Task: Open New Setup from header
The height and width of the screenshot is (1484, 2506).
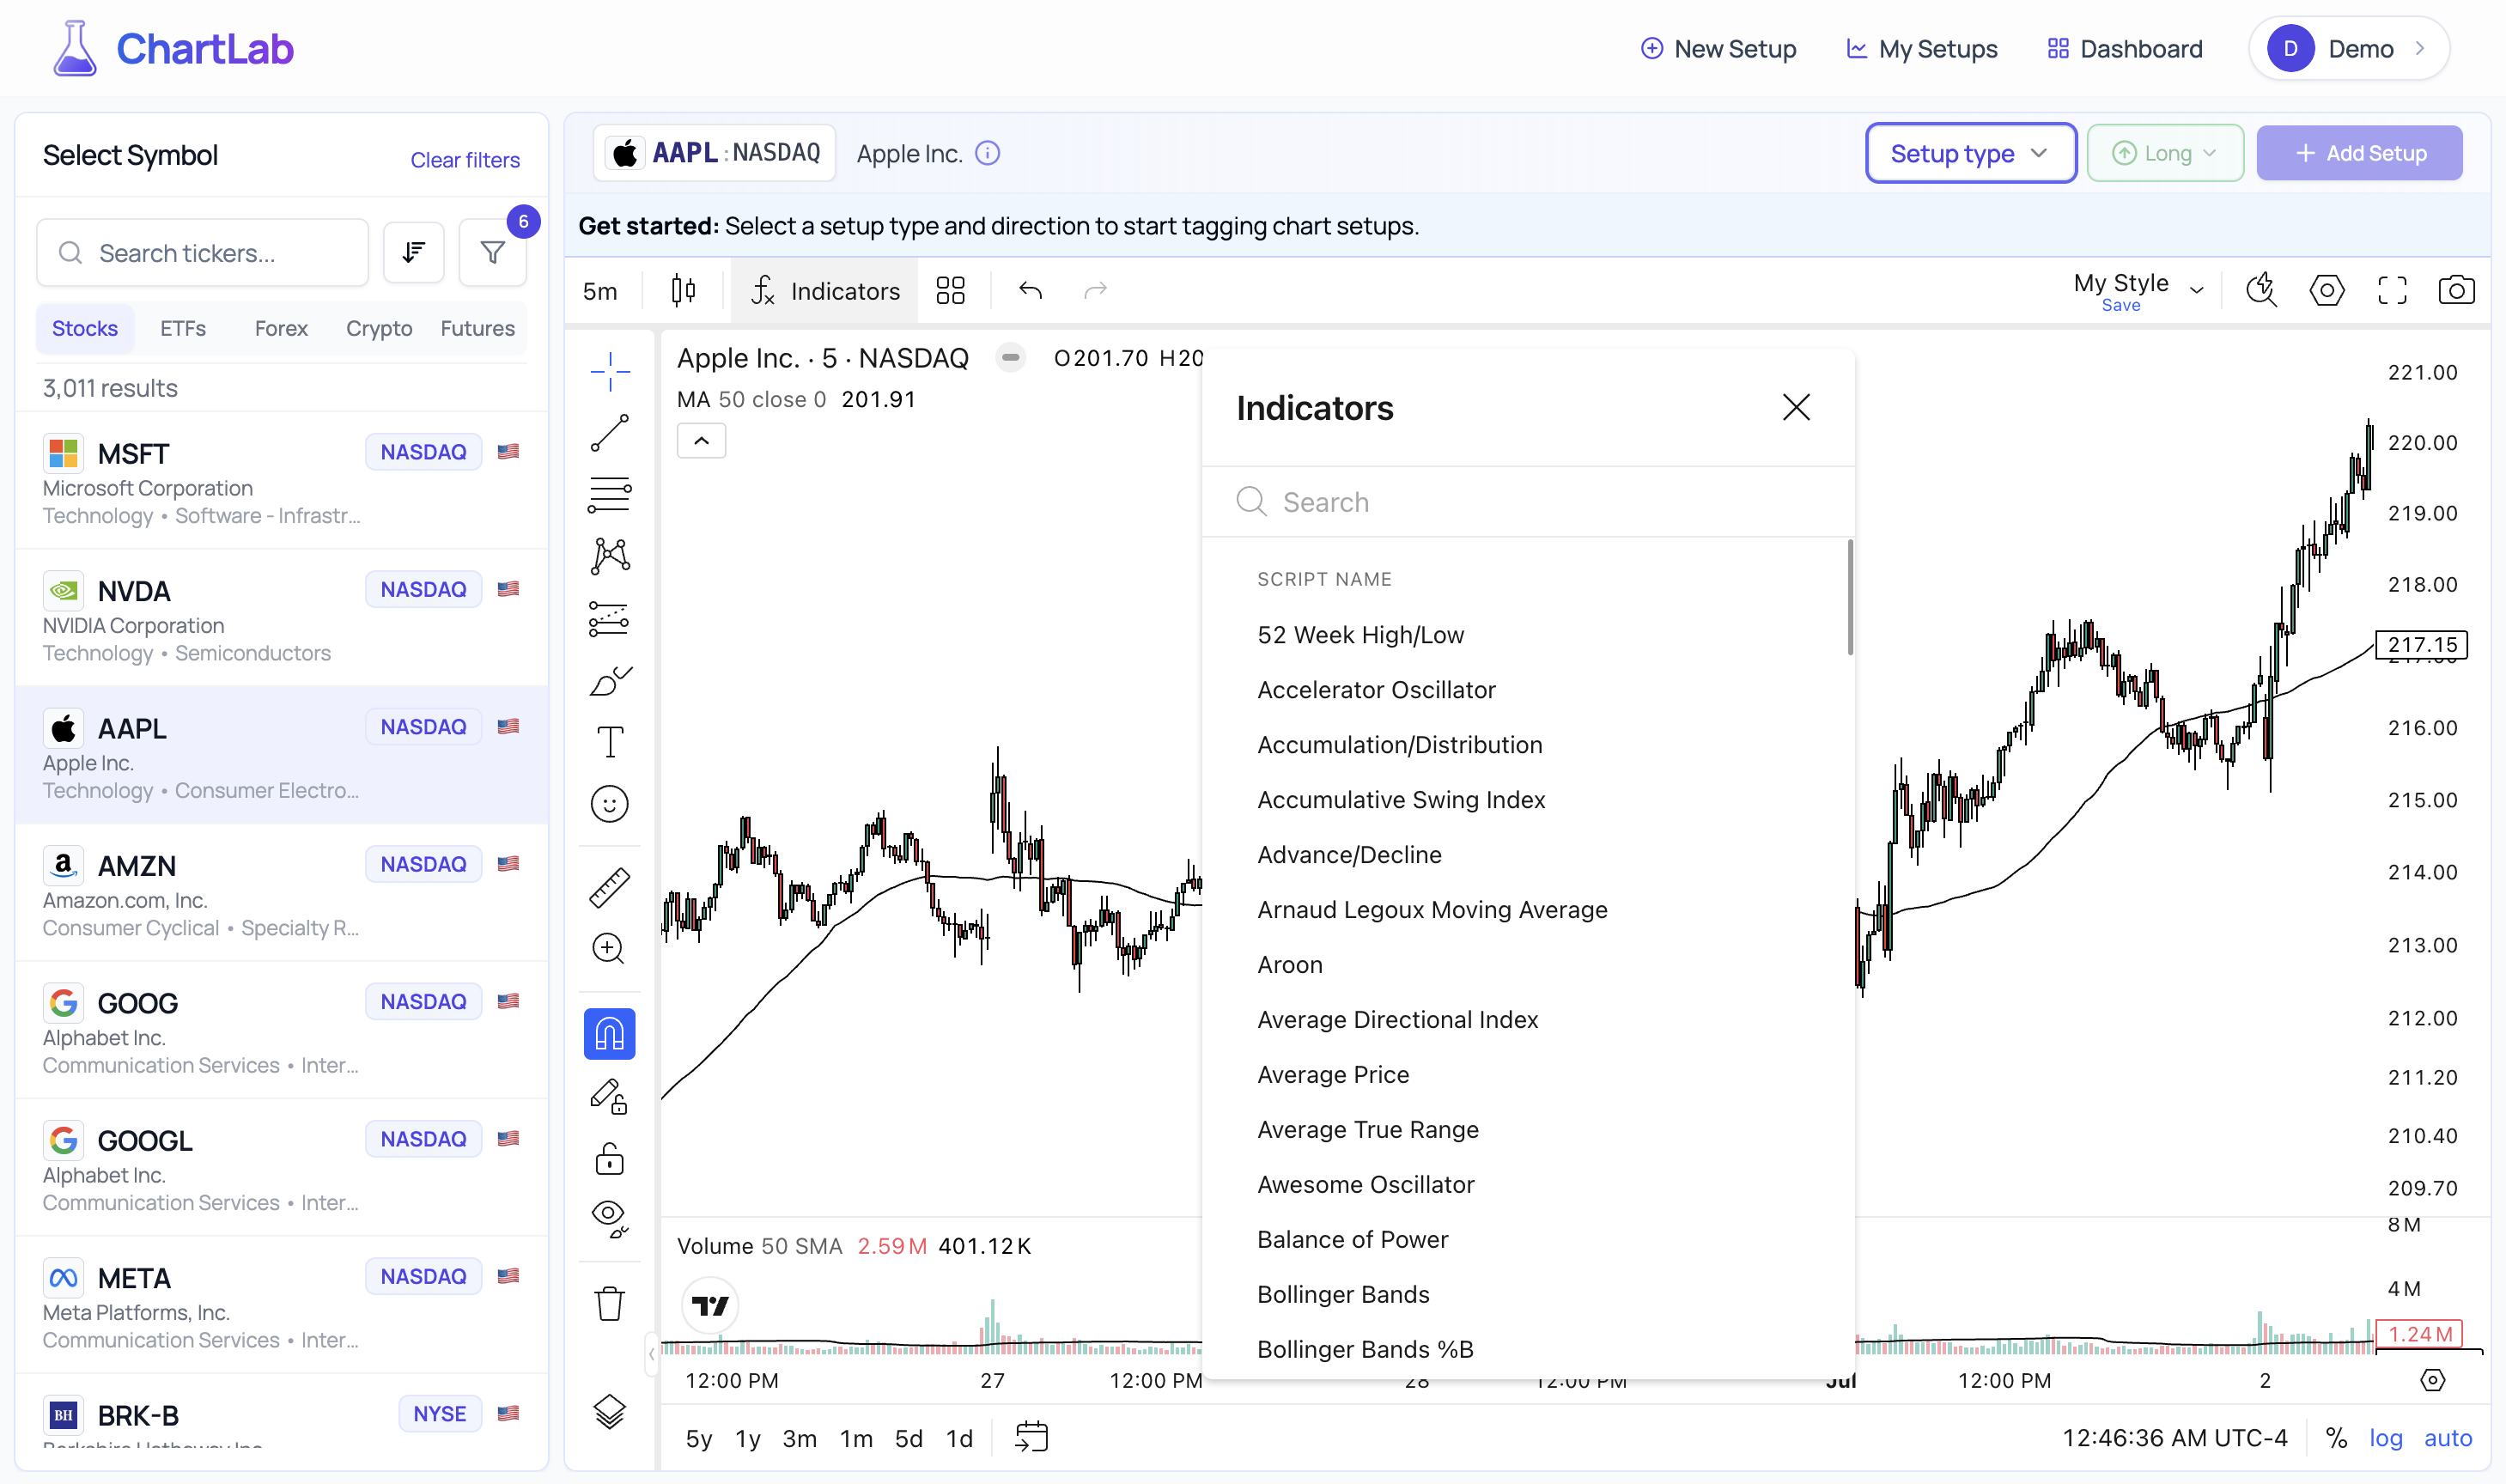Action: click(x=1718, y=48)
